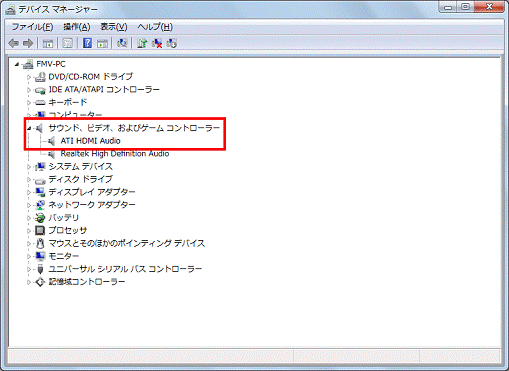Open the ファイル(F) menu
The height and width of the screenshot is (371, 509).
point(32,27)
